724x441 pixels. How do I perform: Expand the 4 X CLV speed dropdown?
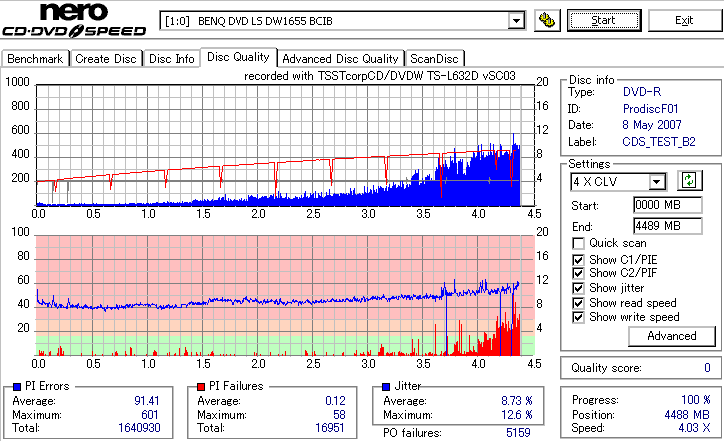pos(656,181)
